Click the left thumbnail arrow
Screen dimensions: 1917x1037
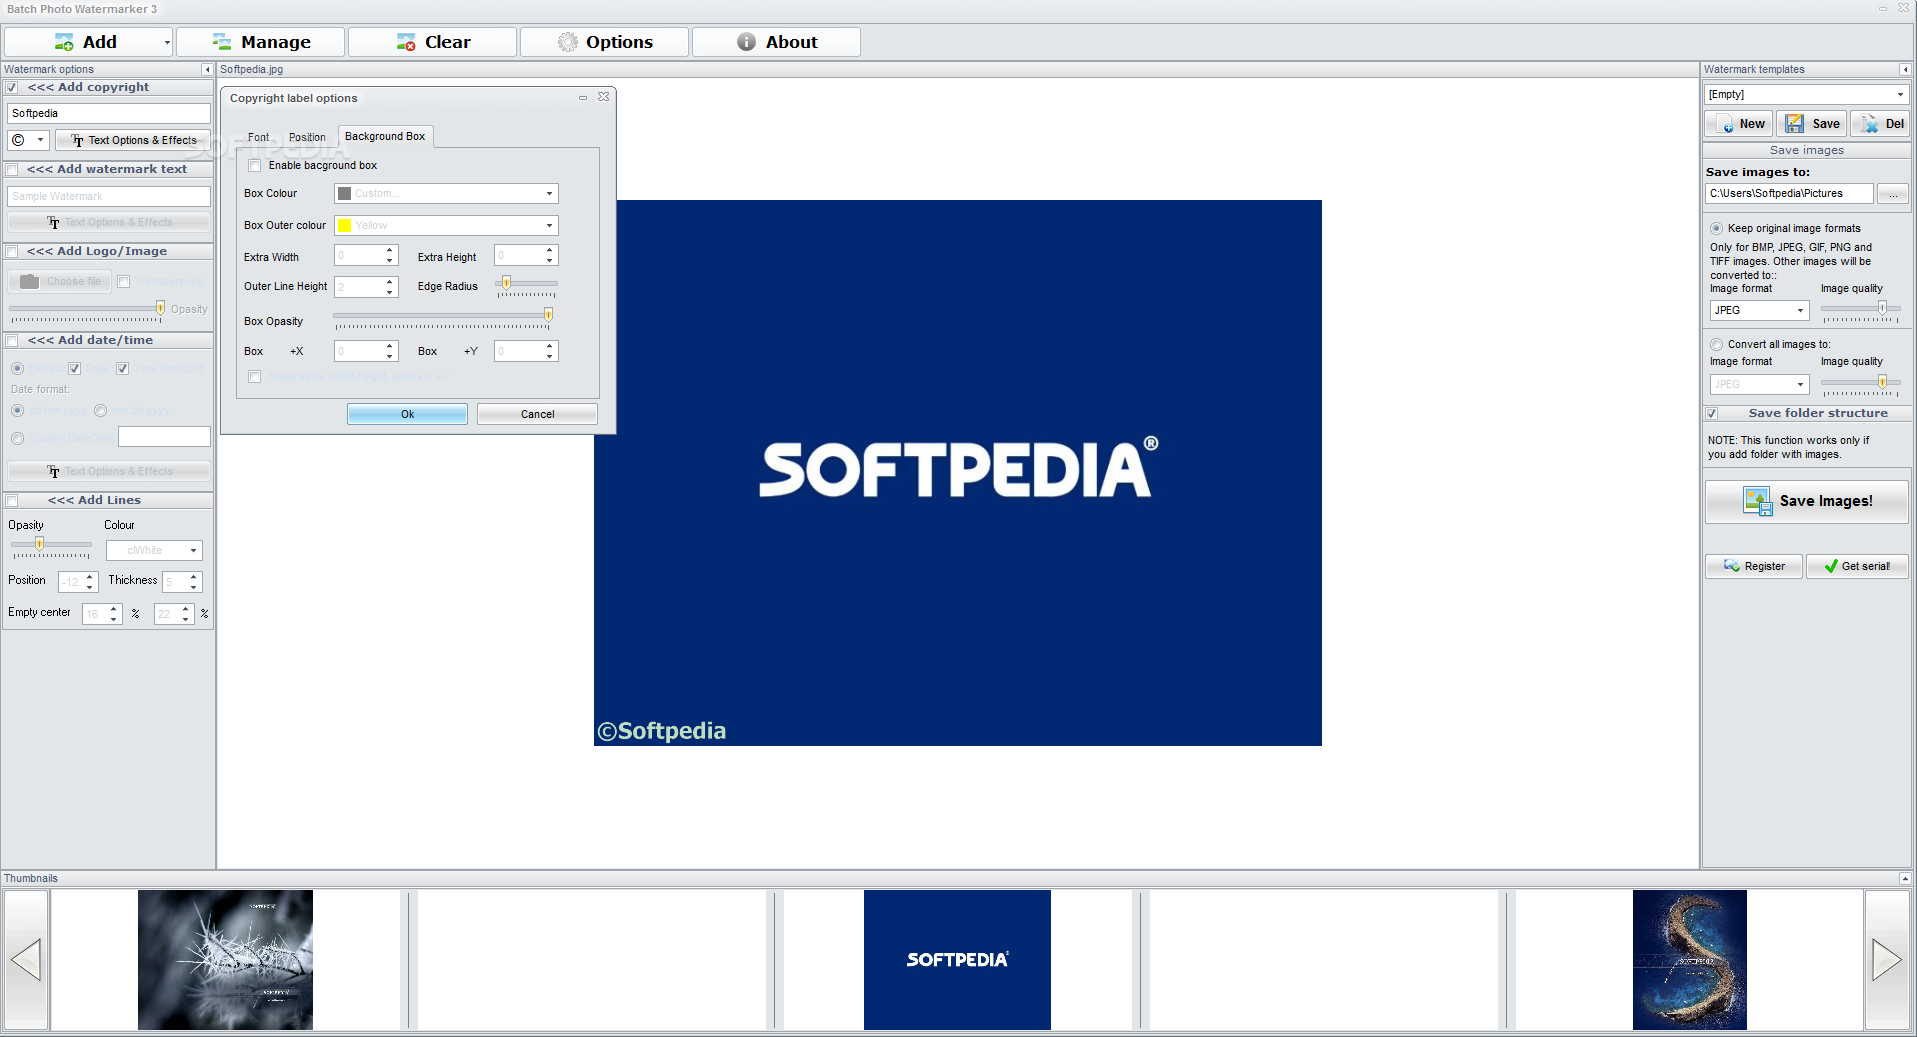tap(26, 960)
